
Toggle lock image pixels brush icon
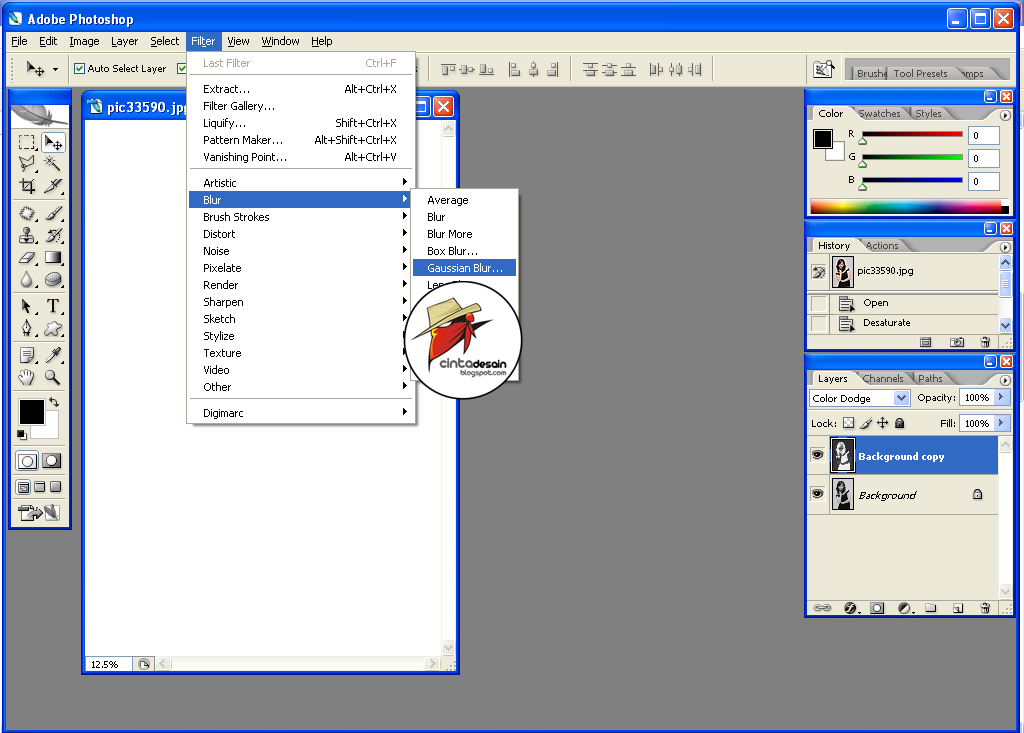point(866,423)
